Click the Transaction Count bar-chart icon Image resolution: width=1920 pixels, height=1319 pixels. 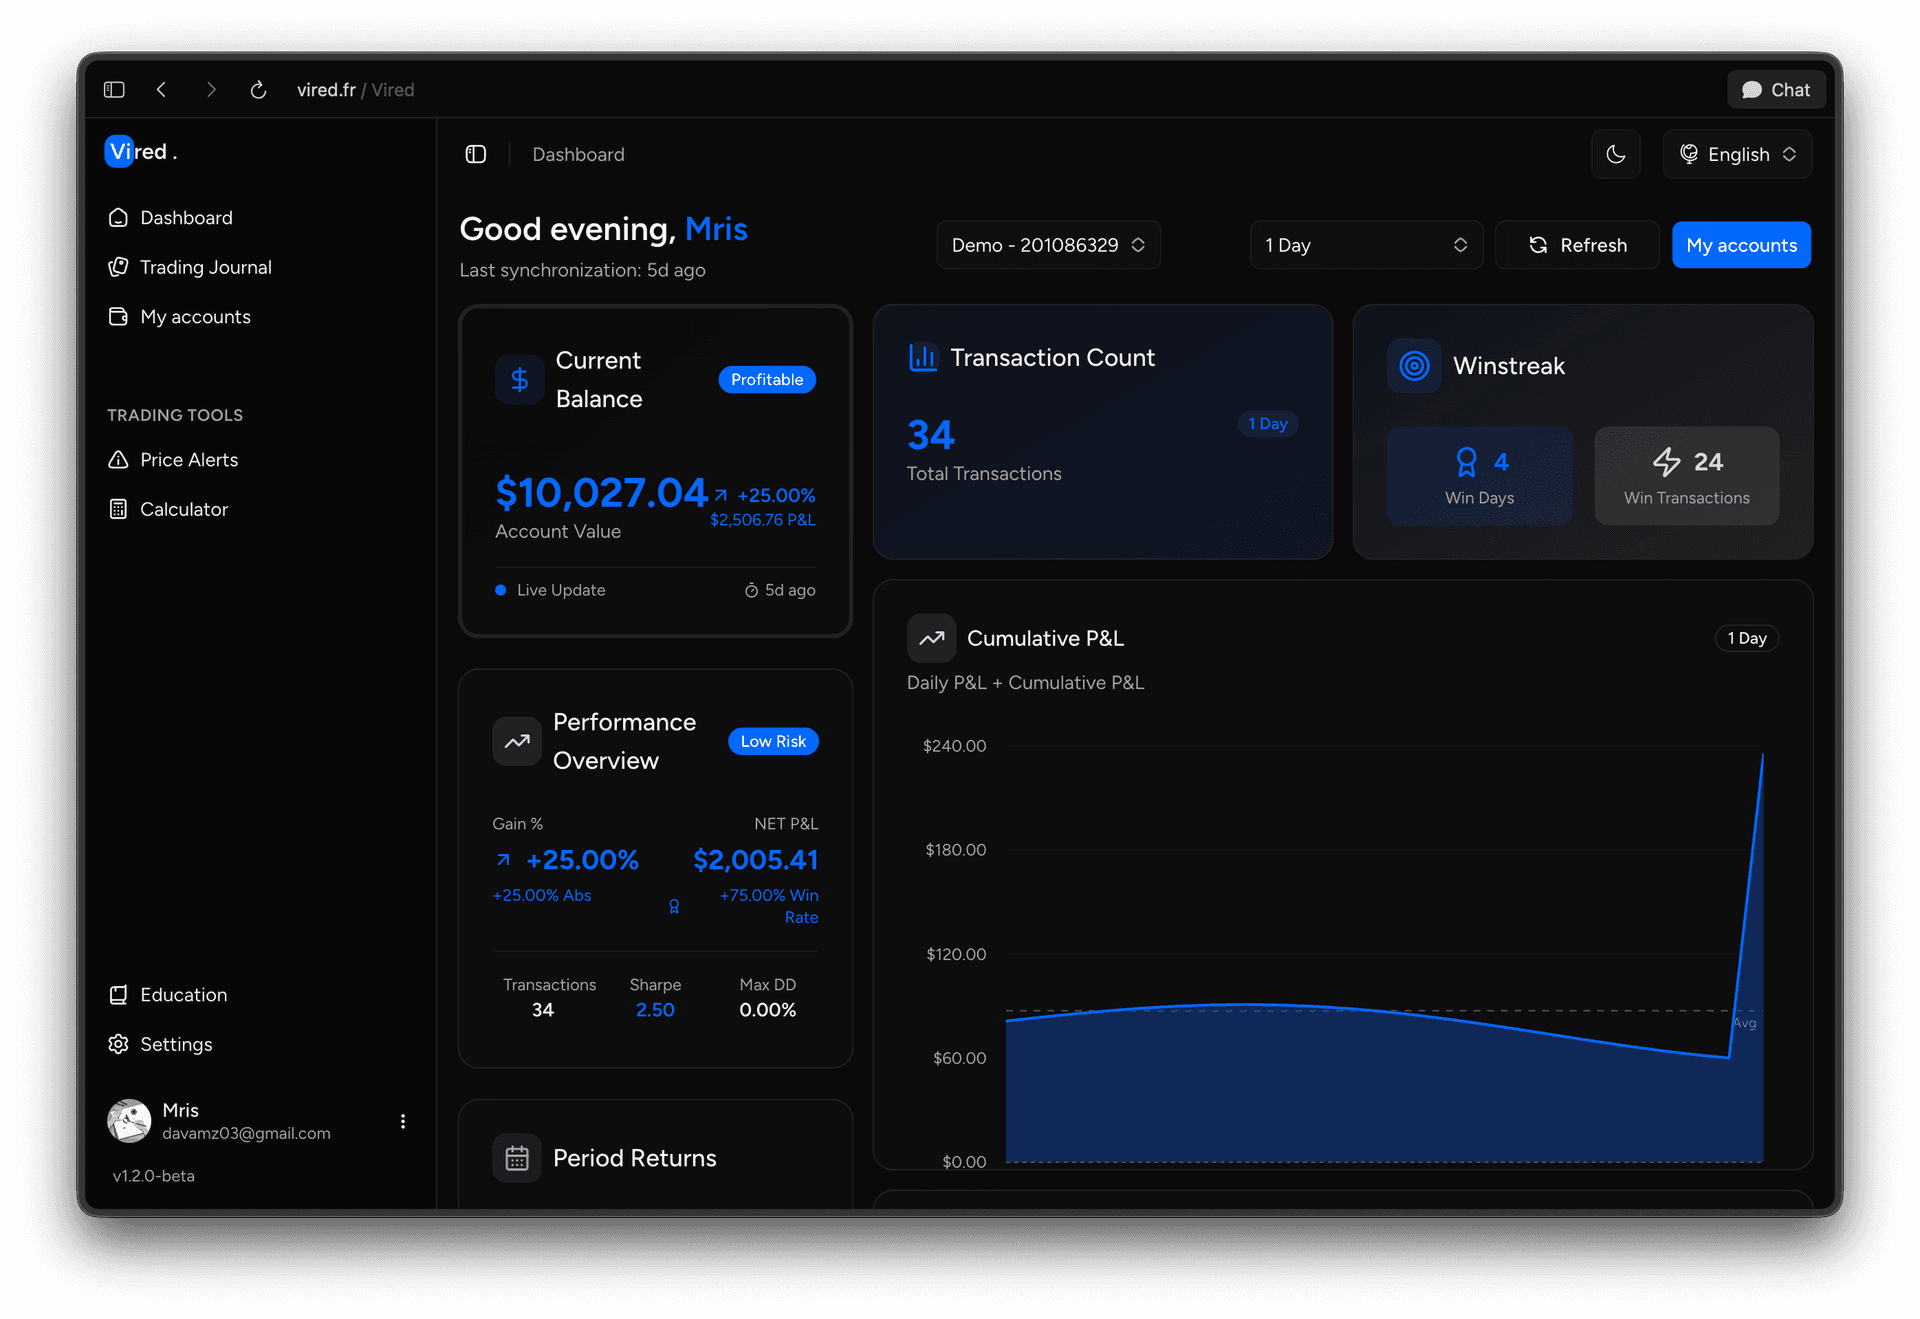pos(921,357)
